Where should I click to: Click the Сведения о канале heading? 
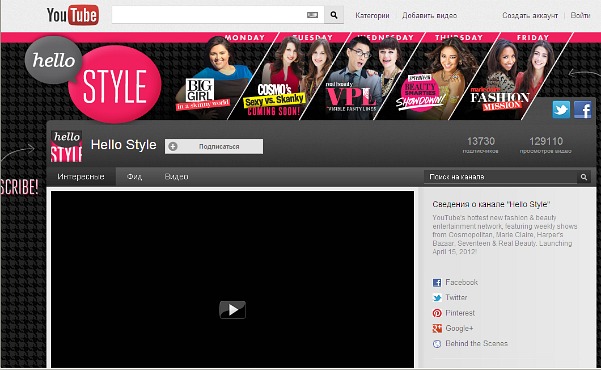pyautogui.click(x=491, y=204)
